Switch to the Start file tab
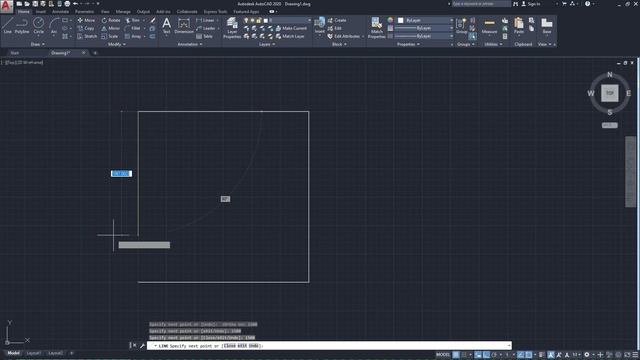 point(15,53)
